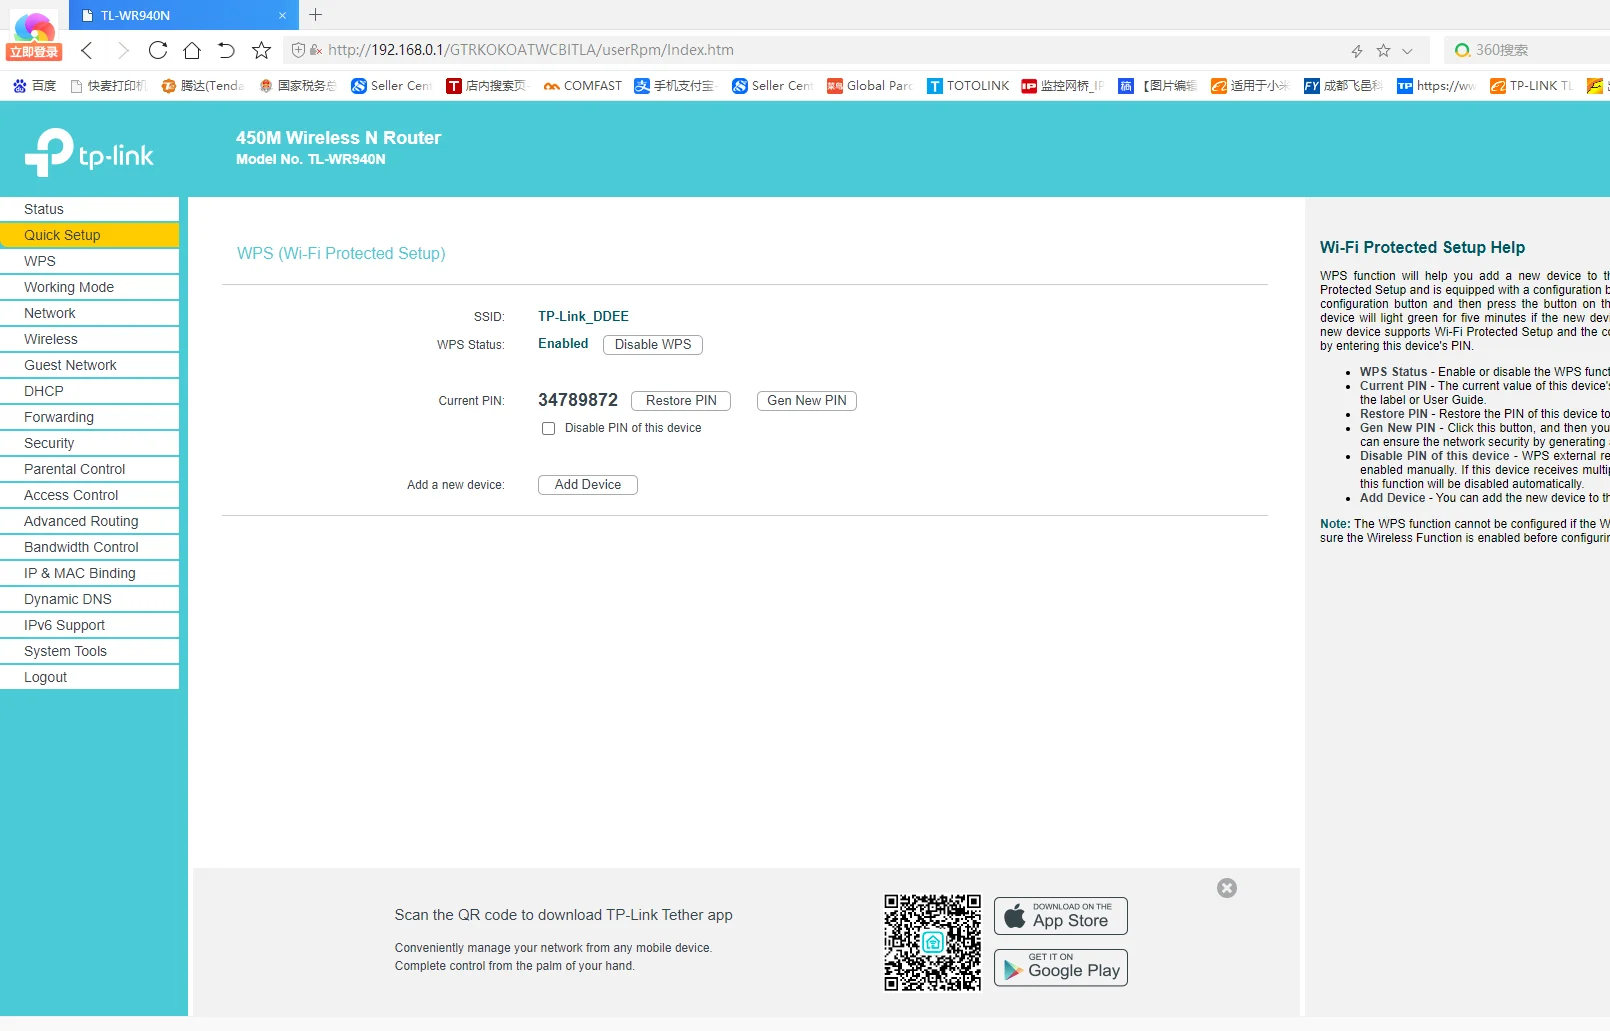Open the Global Parcel bookmark
The width and height of the screenshot is (1610, 1031).
tap(870, 86)
